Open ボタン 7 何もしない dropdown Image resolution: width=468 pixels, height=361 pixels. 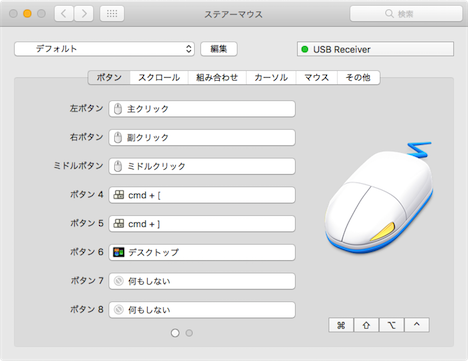click(202, 281)
